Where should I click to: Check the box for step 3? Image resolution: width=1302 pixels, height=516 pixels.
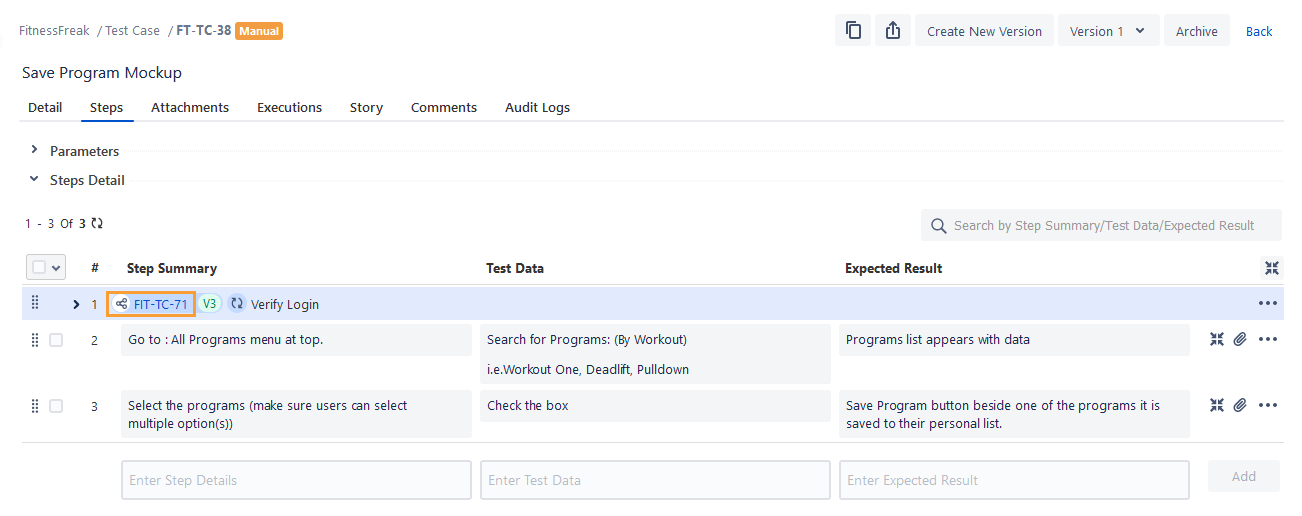click(56, 406)
